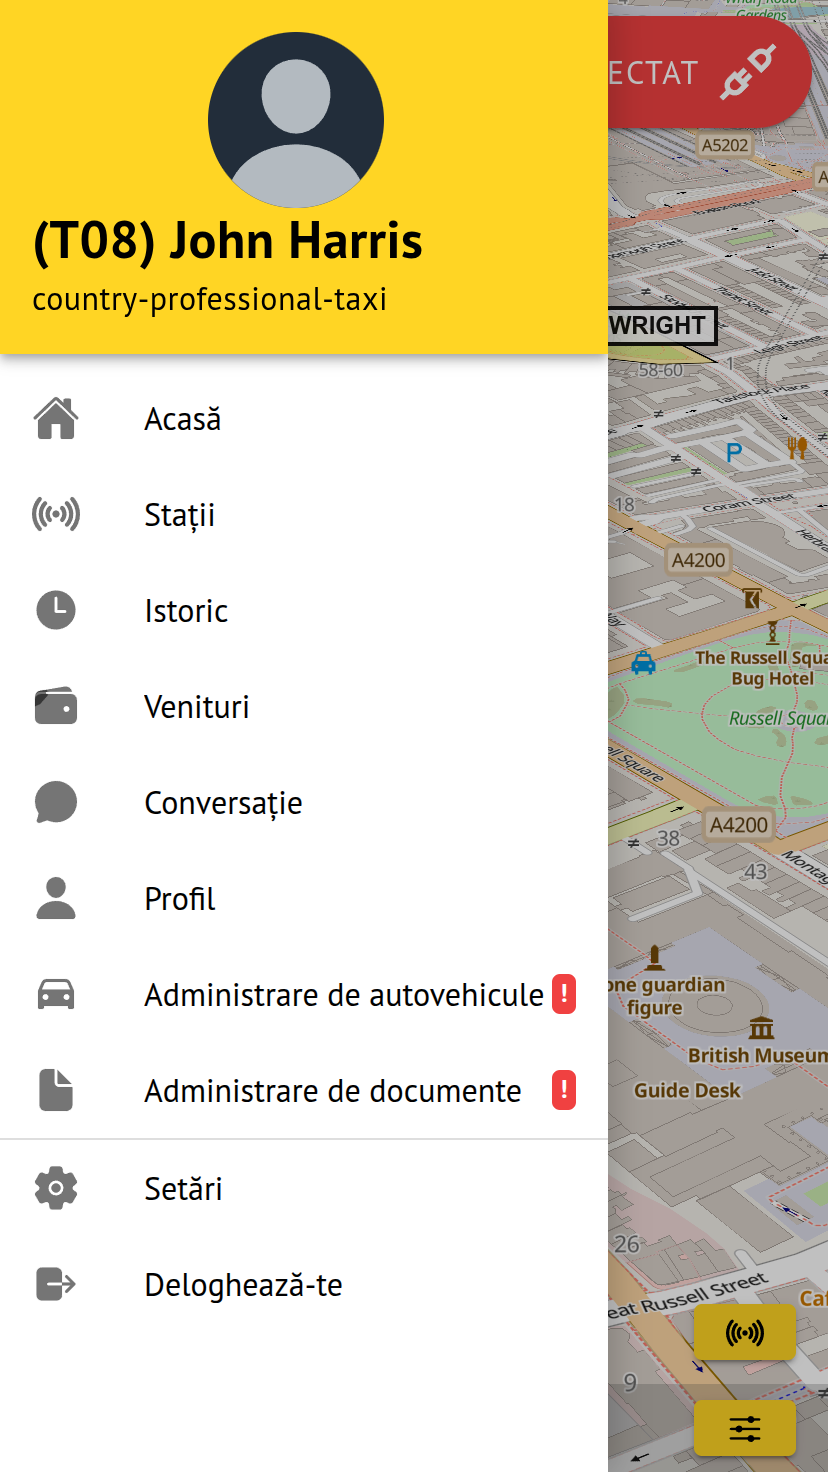This screenshot has height=1472, width=828.
Task: Click the red warning badge on documente
Action: [564, 1091]
